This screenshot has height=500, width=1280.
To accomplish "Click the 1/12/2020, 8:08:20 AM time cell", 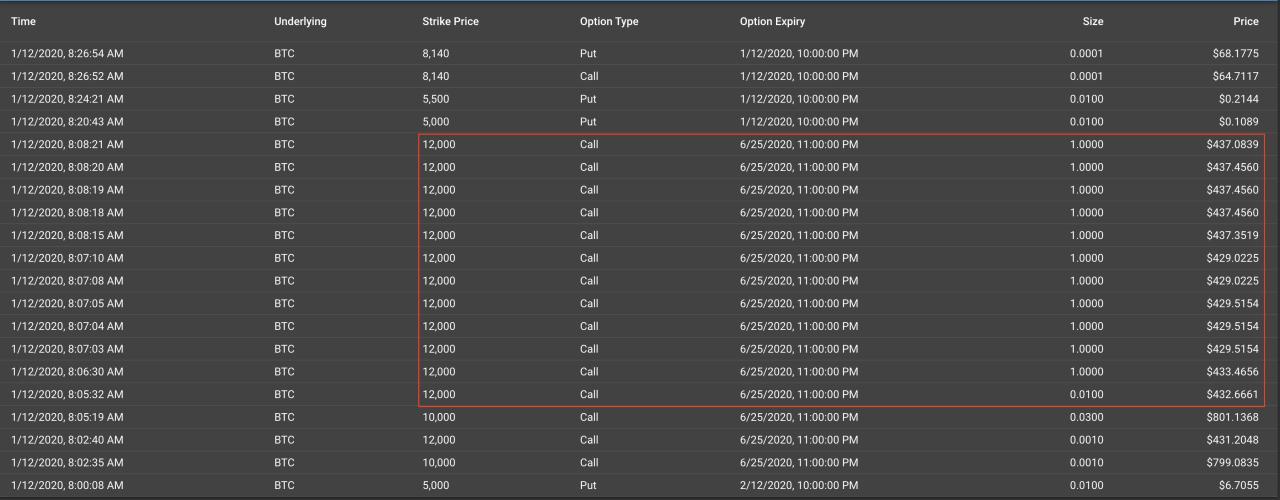I will pyautogui.click(x=67, y=167).
